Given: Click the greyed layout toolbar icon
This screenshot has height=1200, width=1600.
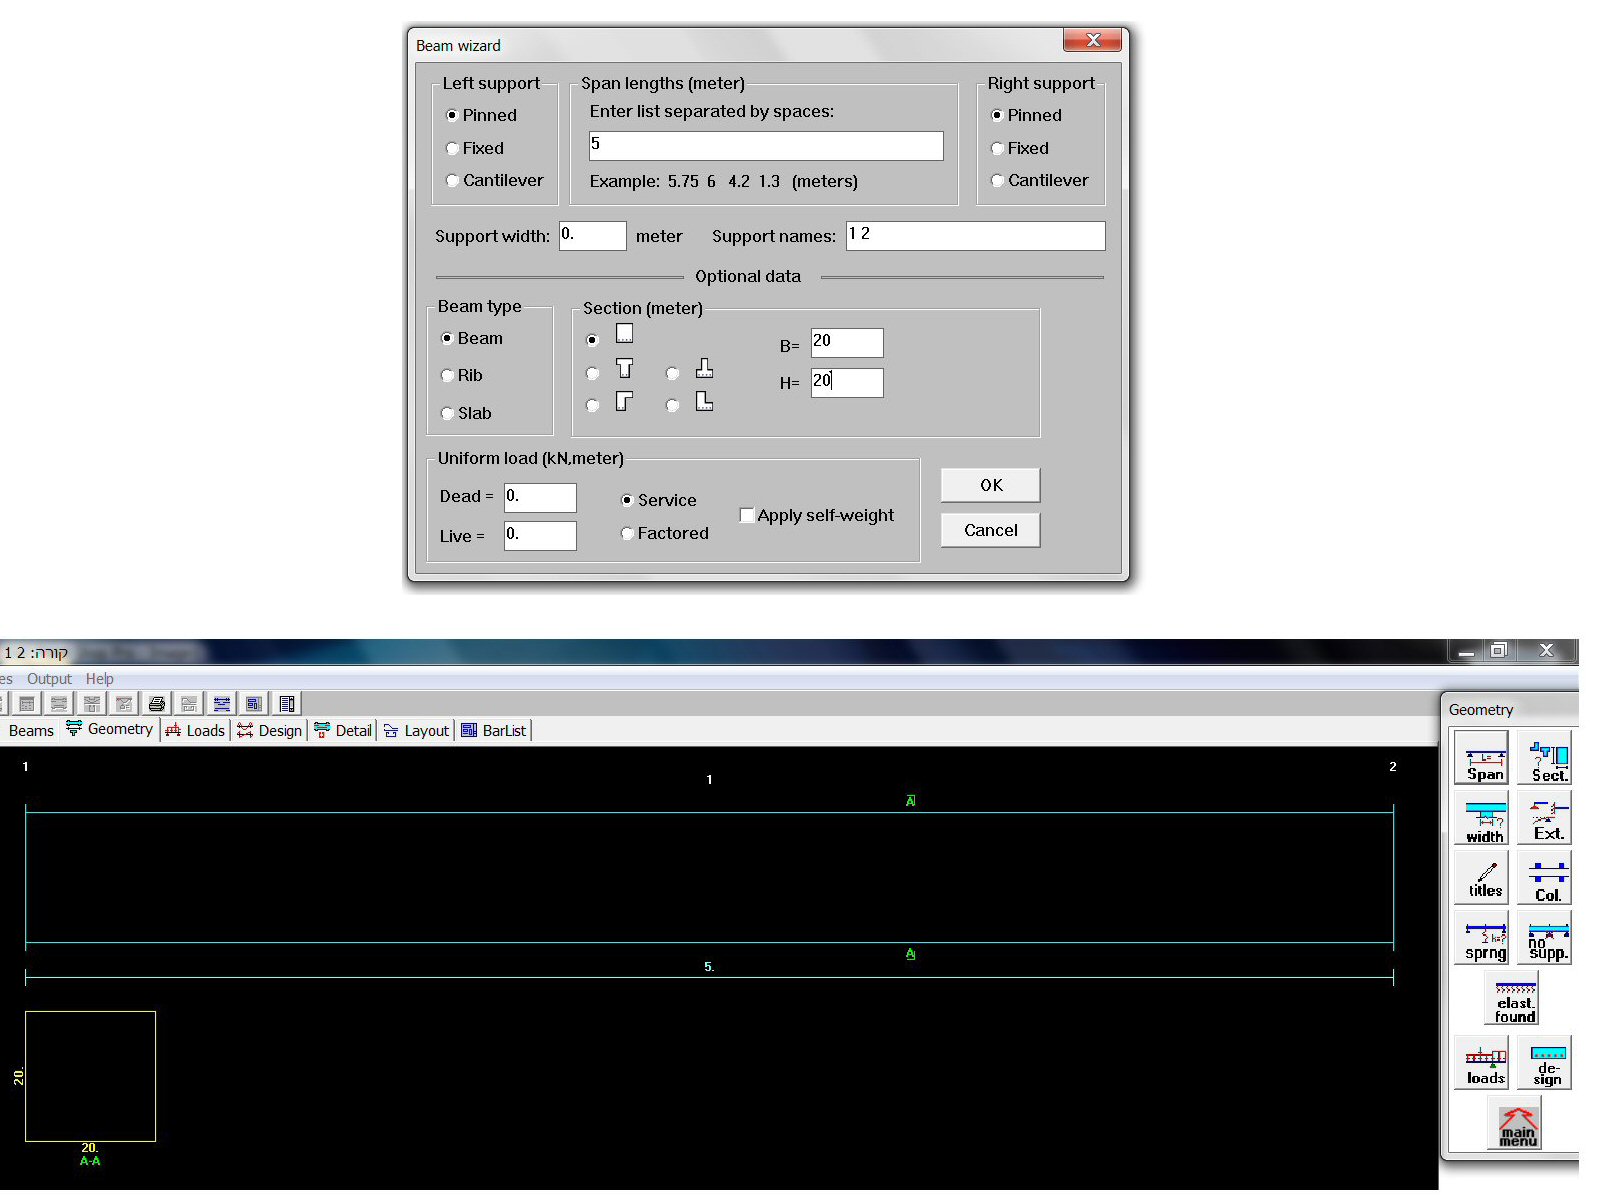Looking at the screenshot, I should 189,704.
